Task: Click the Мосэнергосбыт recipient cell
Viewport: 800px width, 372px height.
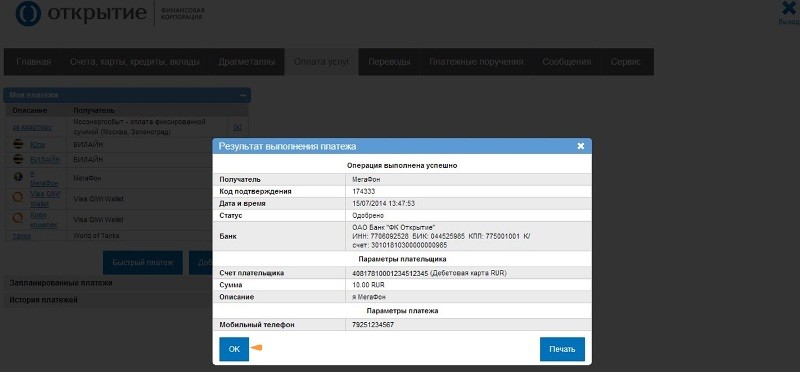Action: click(147, 127)
